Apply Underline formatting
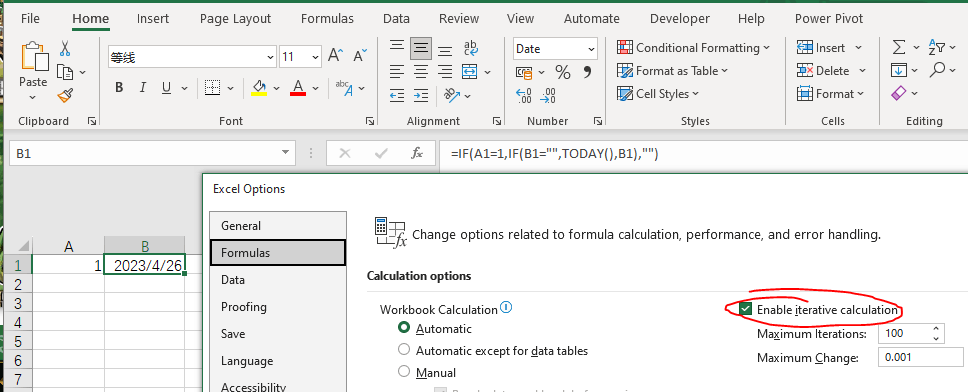The width and height of the screenshot is (968, 392). point(166,88)
